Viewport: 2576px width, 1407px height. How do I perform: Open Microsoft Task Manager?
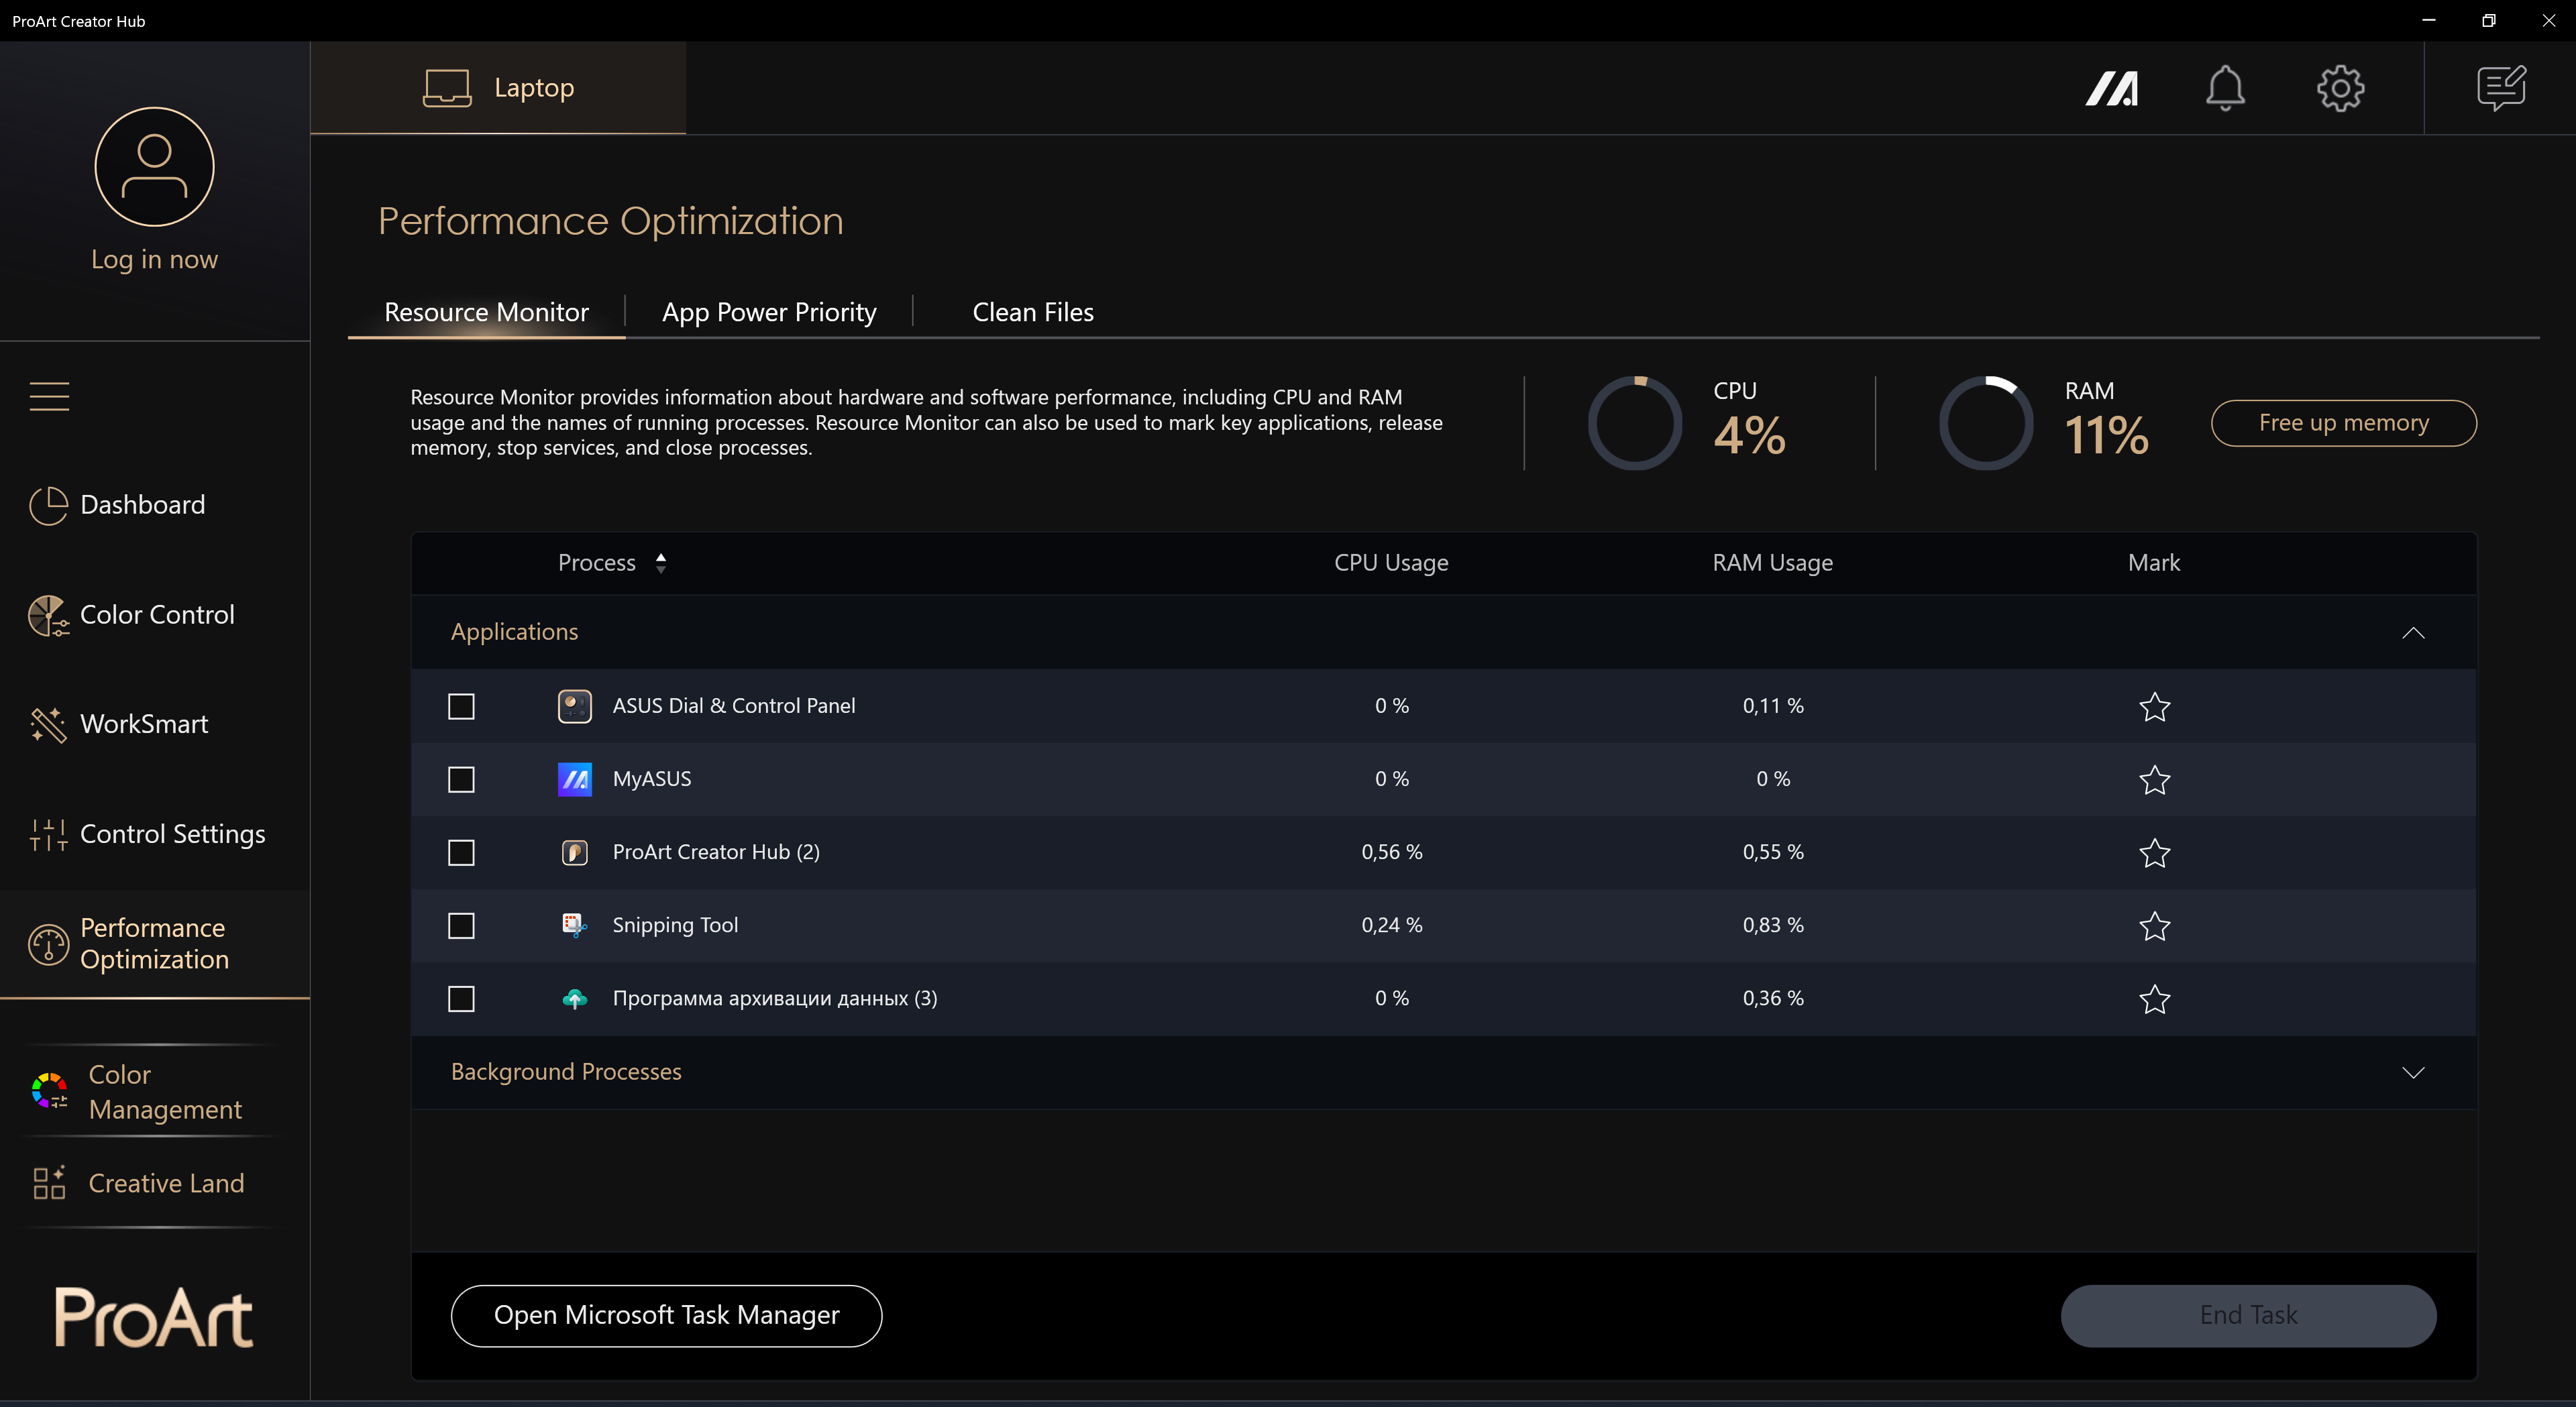[x=666, y=1315]
